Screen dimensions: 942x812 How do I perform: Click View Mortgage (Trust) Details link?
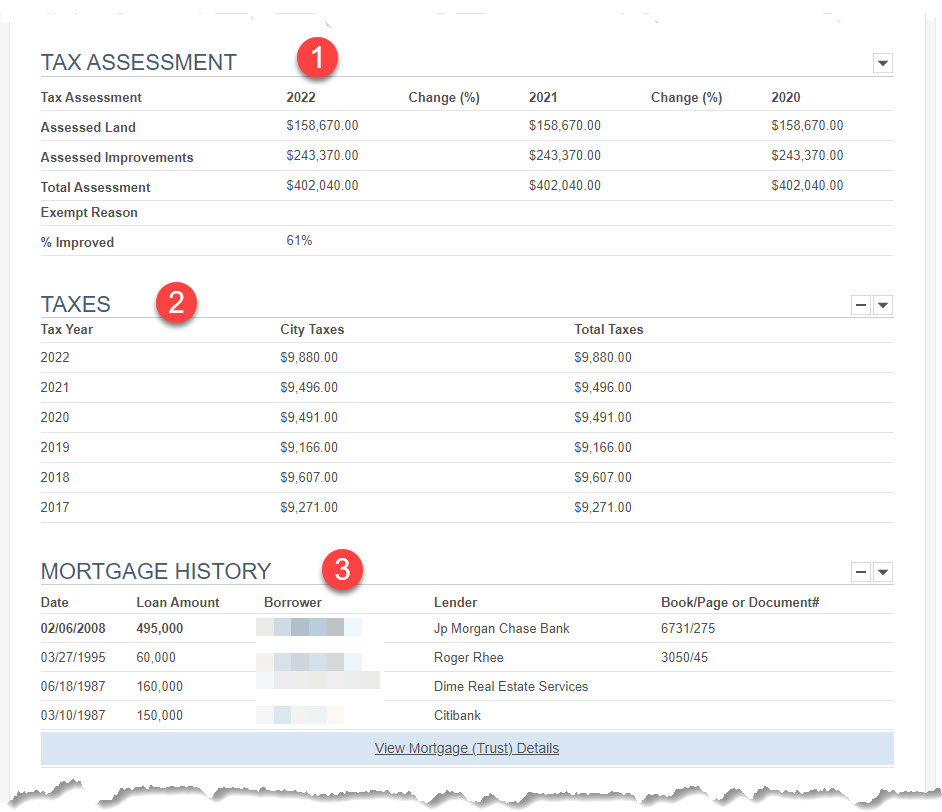[x=466, y=747]
